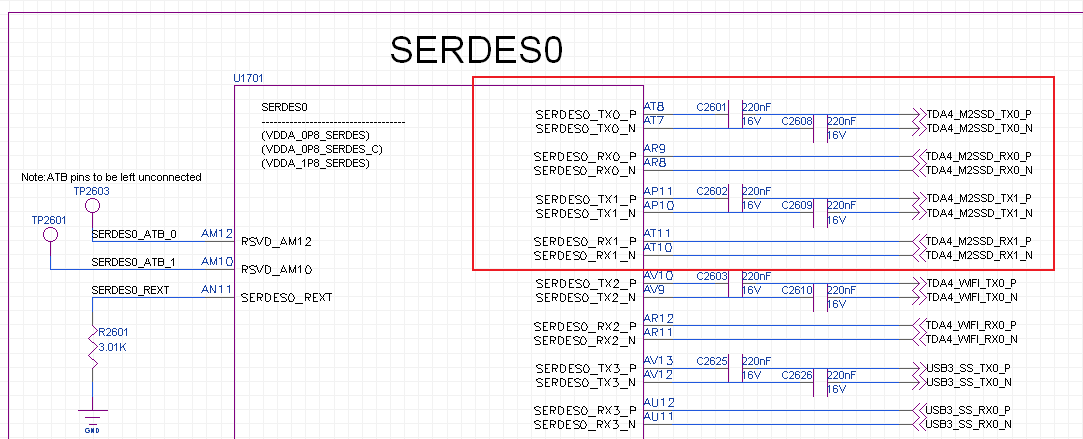Click the TDA4_M2SSD_TX1_N net port
The width and height of the screenshot is (1083, 439).
(x=973, y=213)
